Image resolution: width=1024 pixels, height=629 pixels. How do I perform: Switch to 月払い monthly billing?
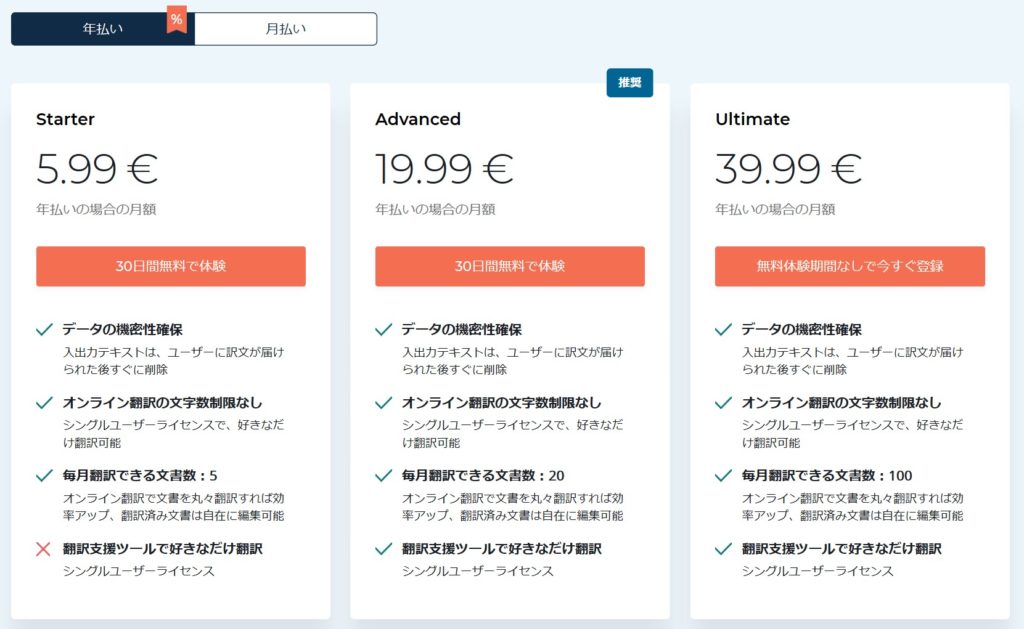(285, 29)
